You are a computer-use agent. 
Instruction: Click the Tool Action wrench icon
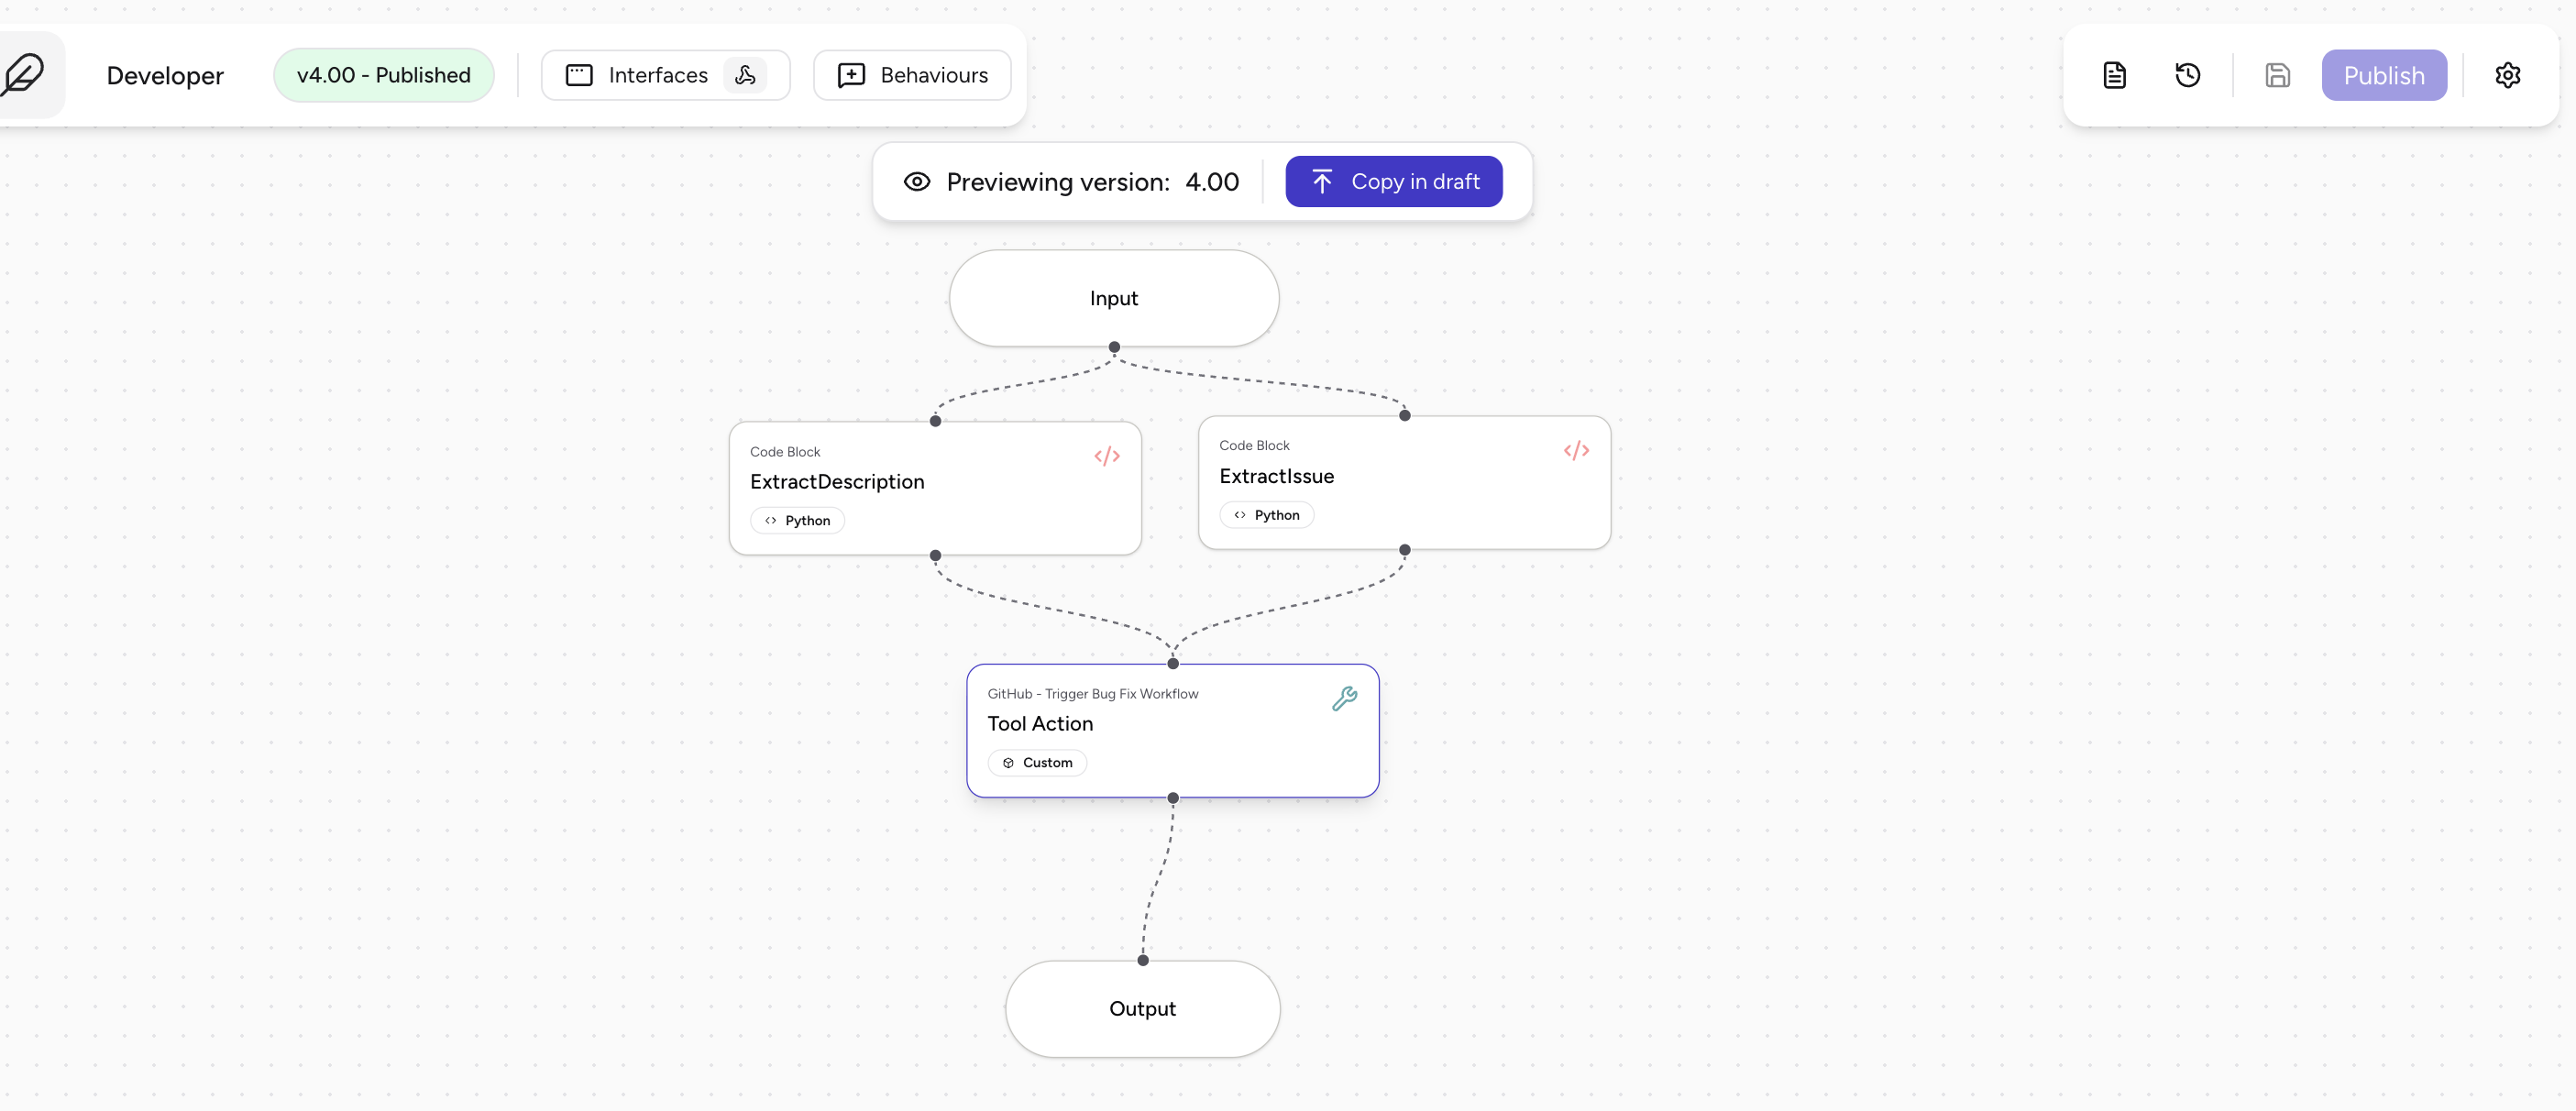pyautogui.click(x=1344, y=698)
